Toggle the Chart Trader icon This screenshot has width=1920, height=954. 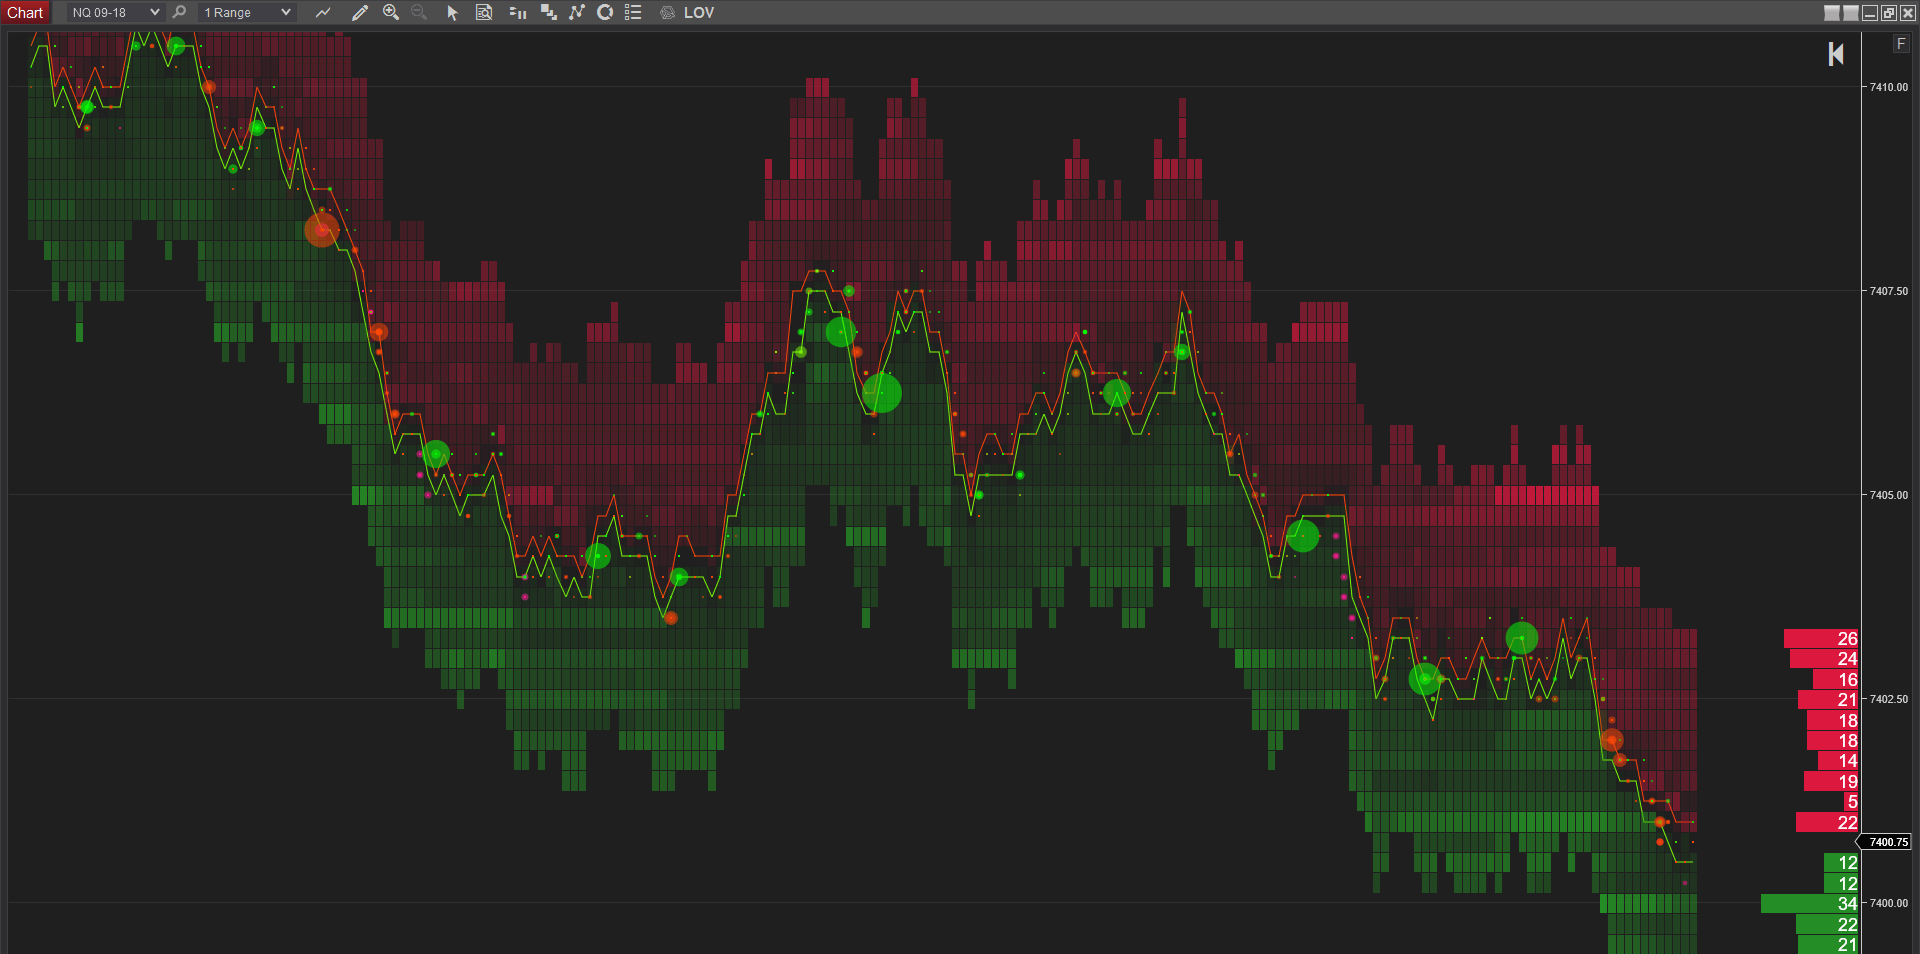coord(548,12)
